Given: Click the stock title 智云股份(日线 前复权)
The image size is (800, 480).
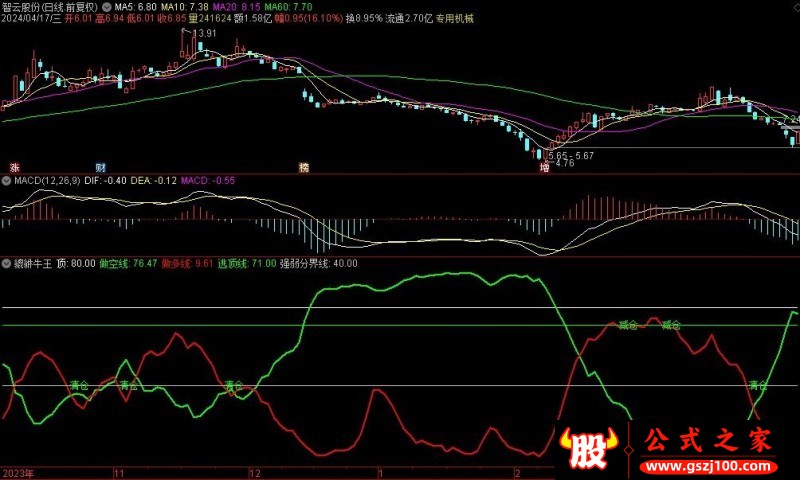Looking at the screenshot, I should pos(49,7).
